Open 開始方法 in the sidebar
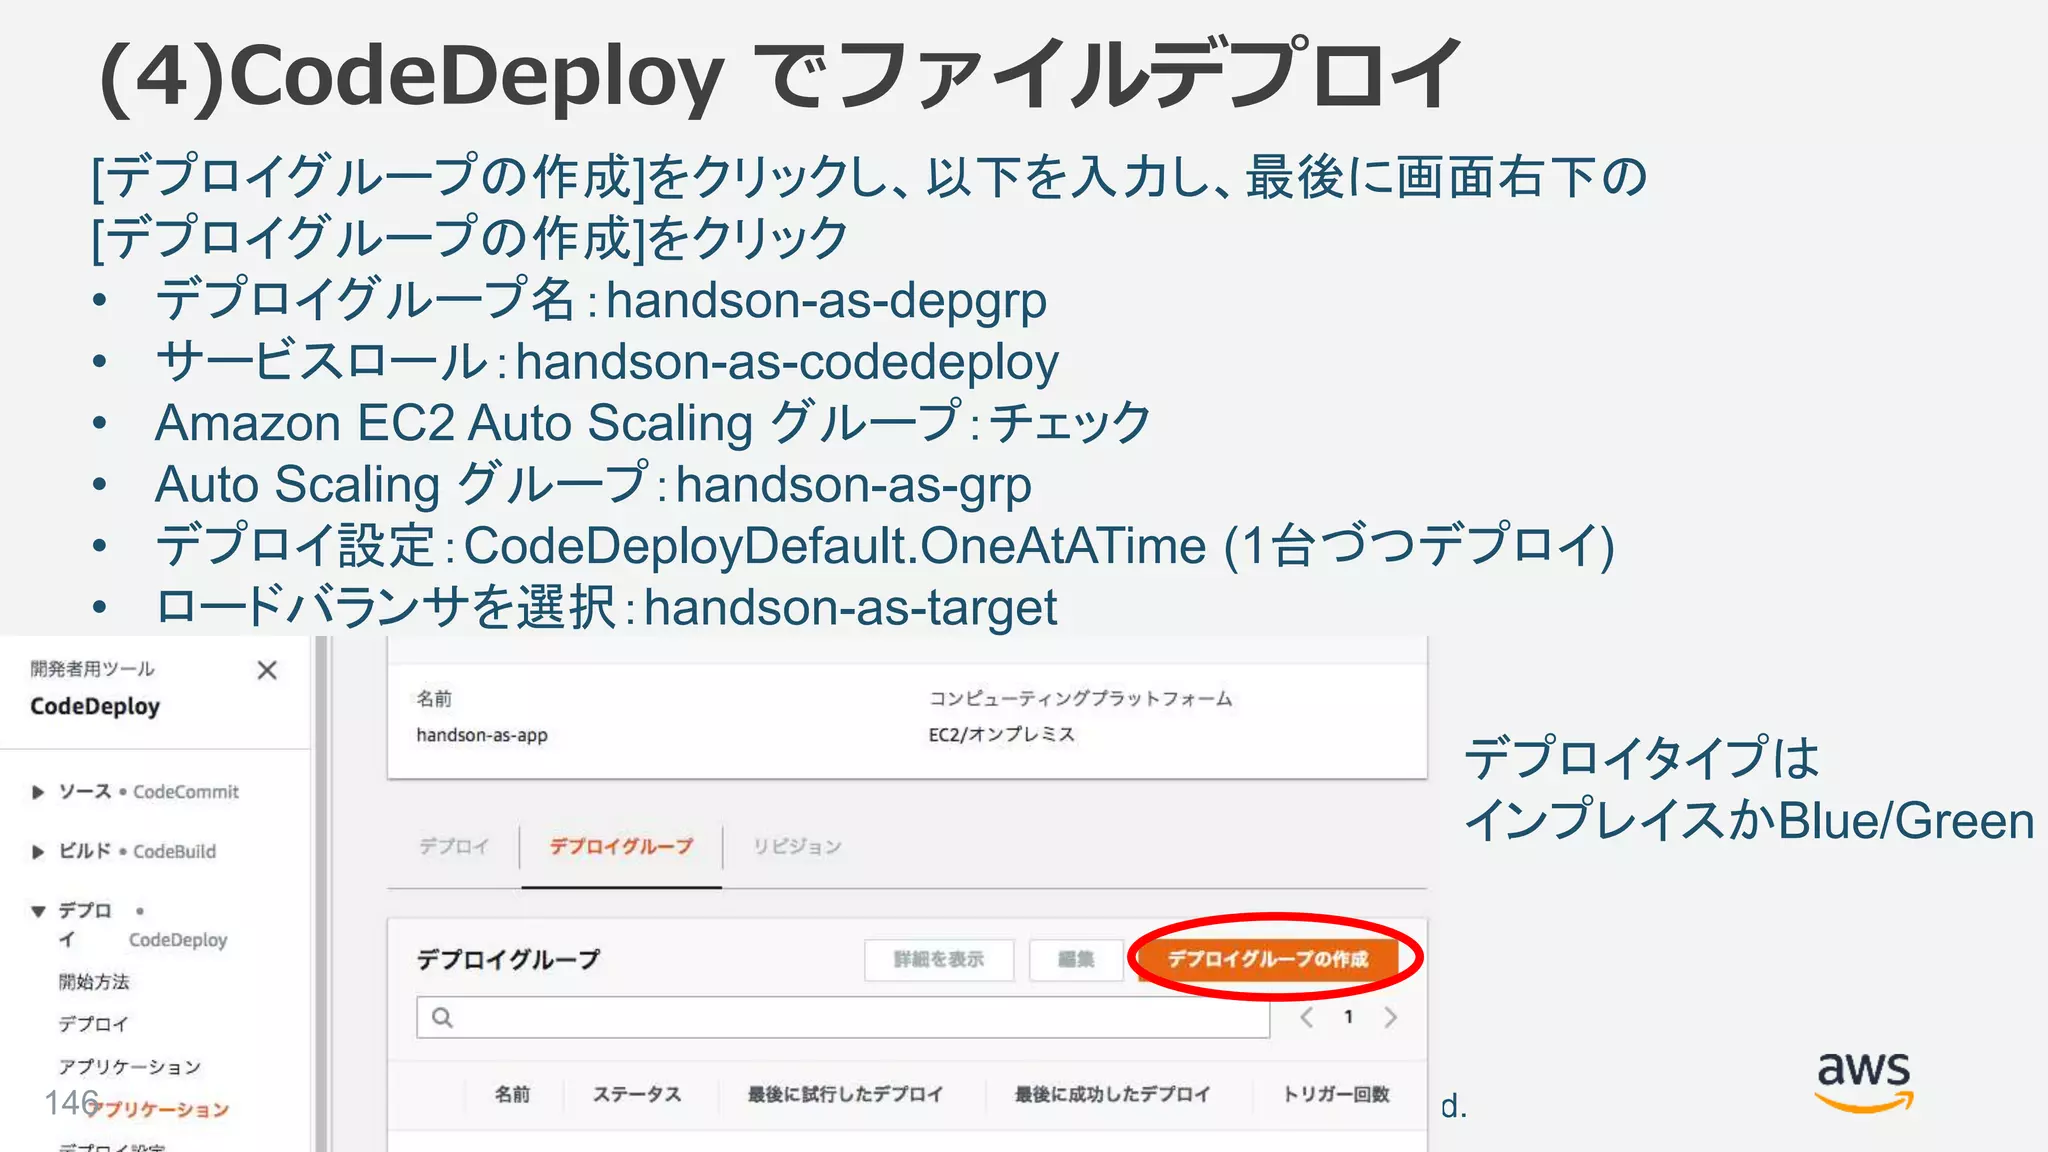The image size is (2048, 1152). 94,982
